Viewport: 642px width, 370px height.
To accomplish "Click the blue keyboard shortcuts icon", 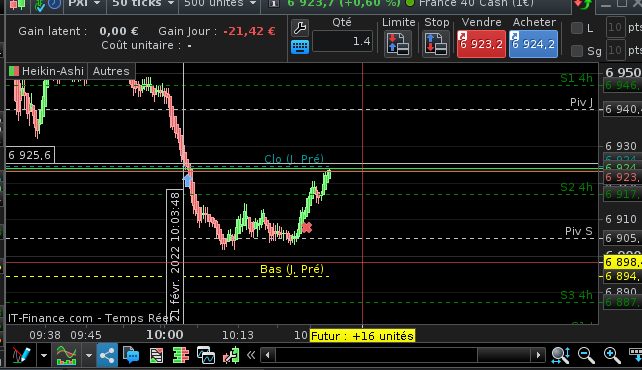I will [300, 47].
